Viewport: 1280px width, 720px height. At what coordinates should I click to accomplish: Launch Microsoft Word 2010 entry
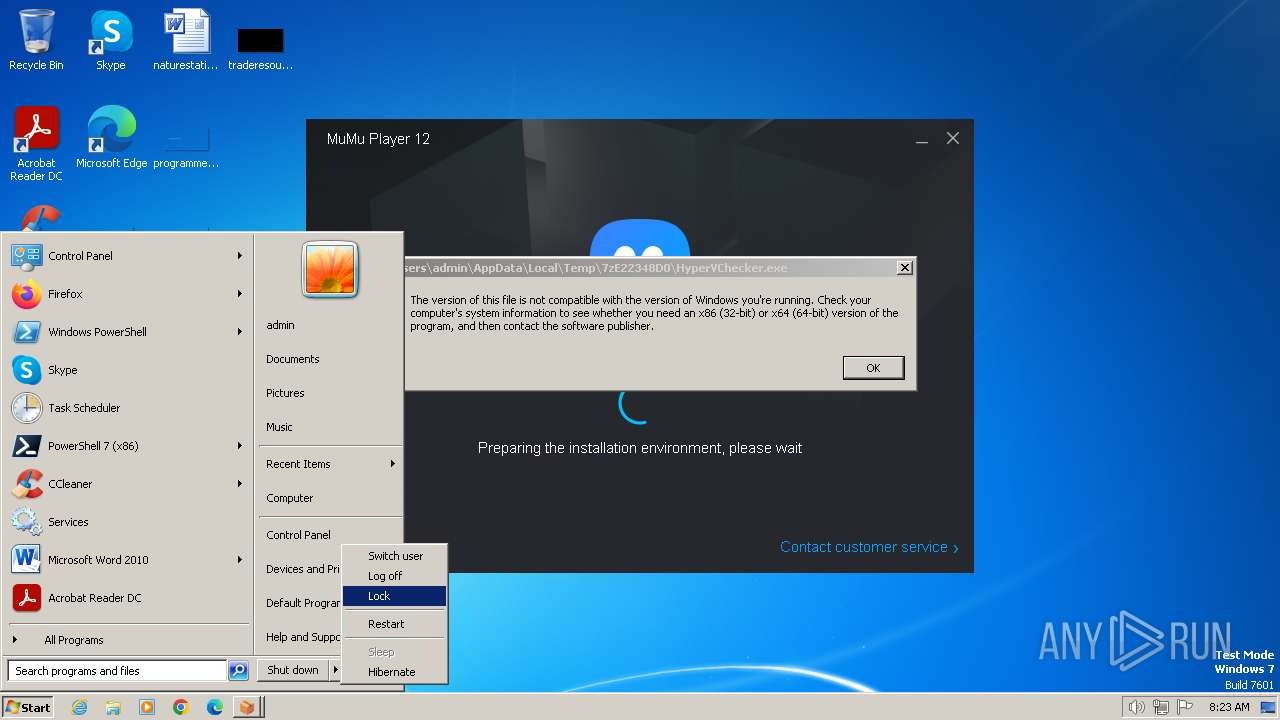tap(128, 560)
